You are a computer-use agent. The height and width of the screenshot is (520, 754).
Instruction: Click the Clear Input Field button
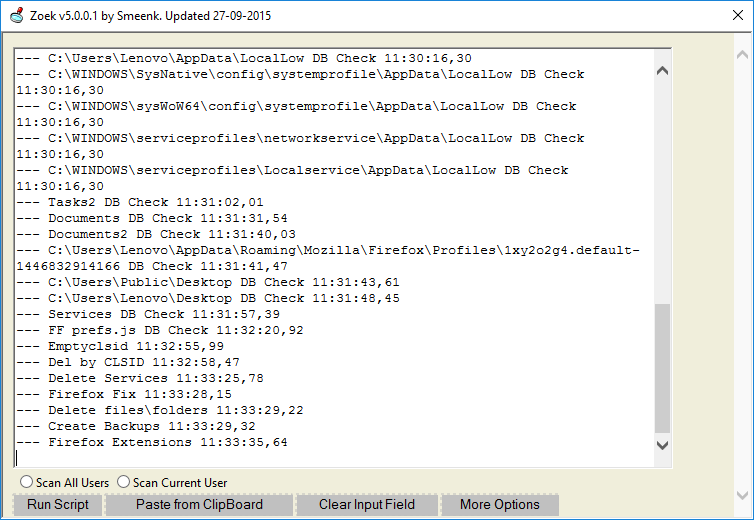click(366, 504)
